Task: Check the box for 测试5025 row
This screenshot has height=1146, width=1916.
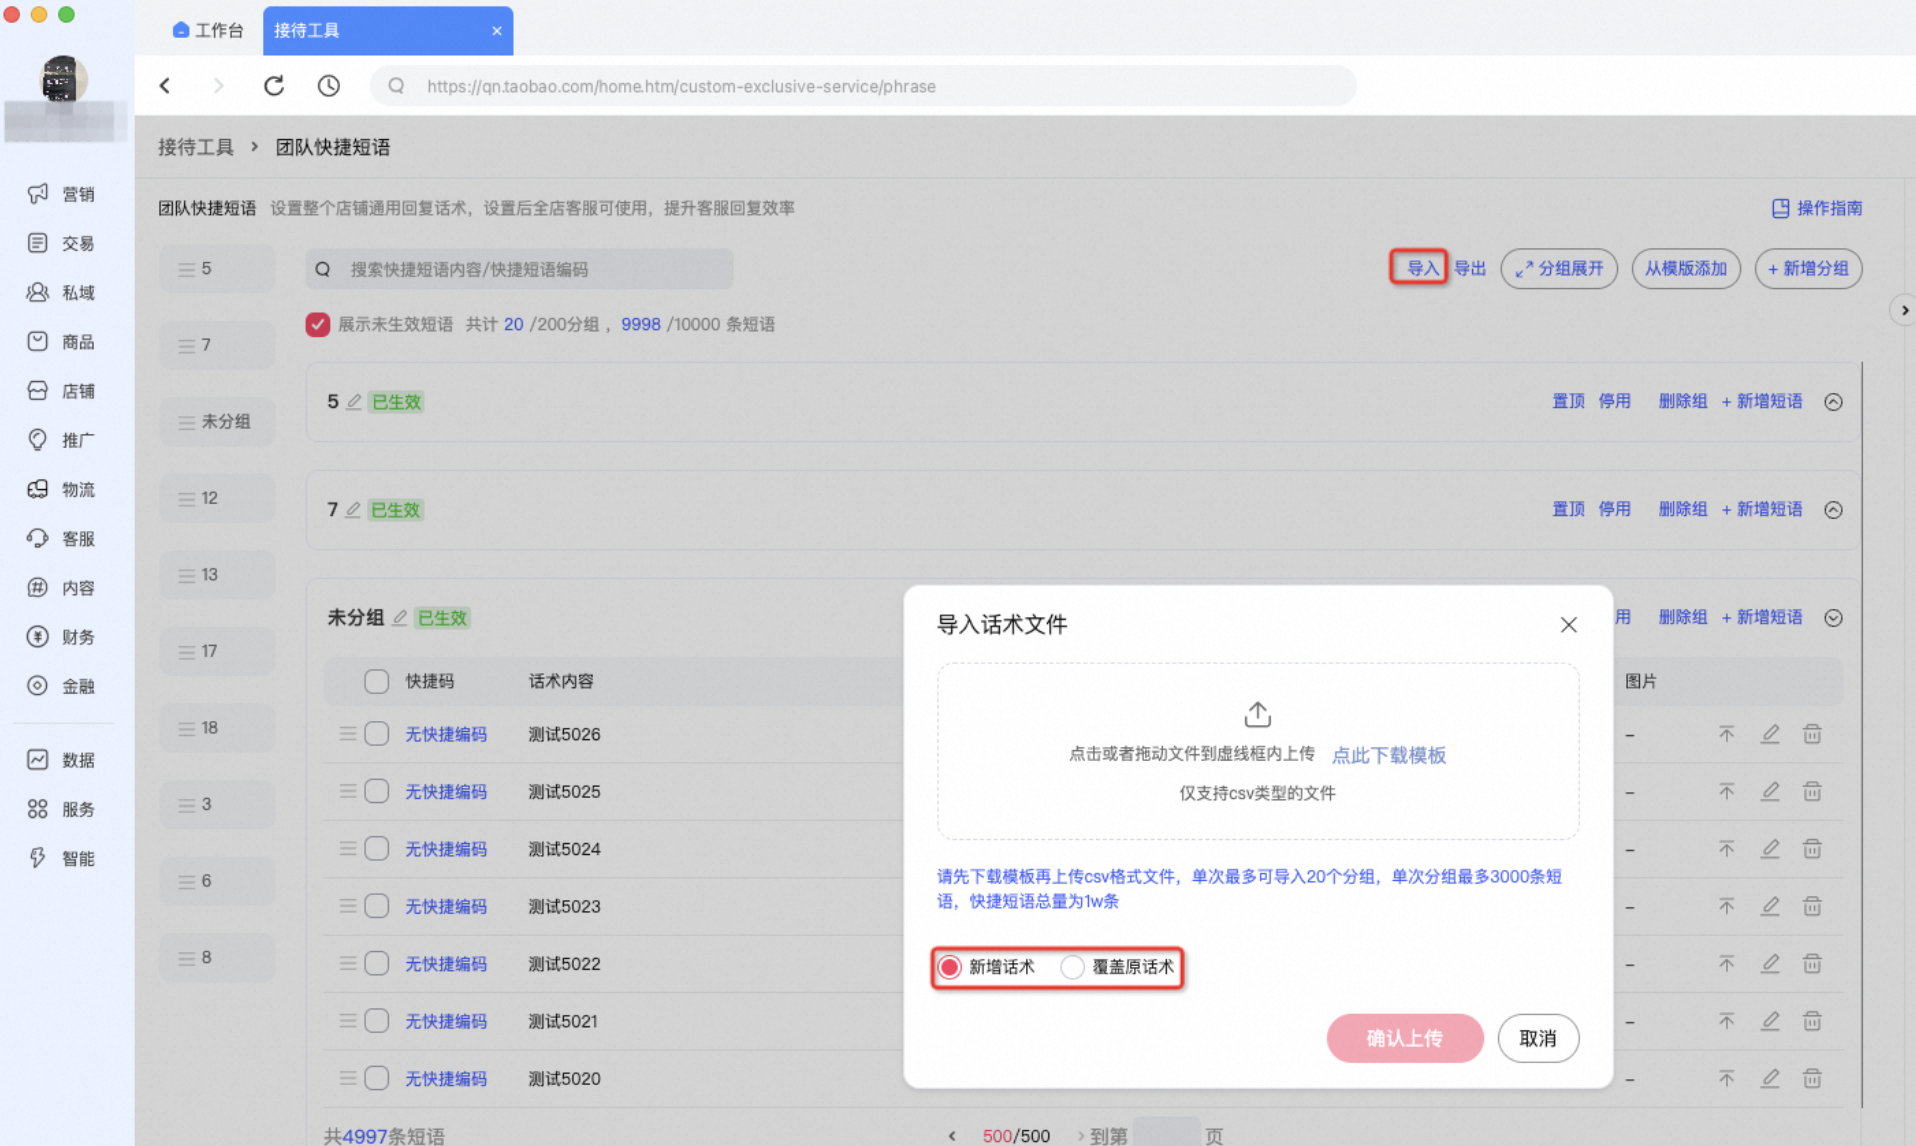Action: click(x=376, y=791)
